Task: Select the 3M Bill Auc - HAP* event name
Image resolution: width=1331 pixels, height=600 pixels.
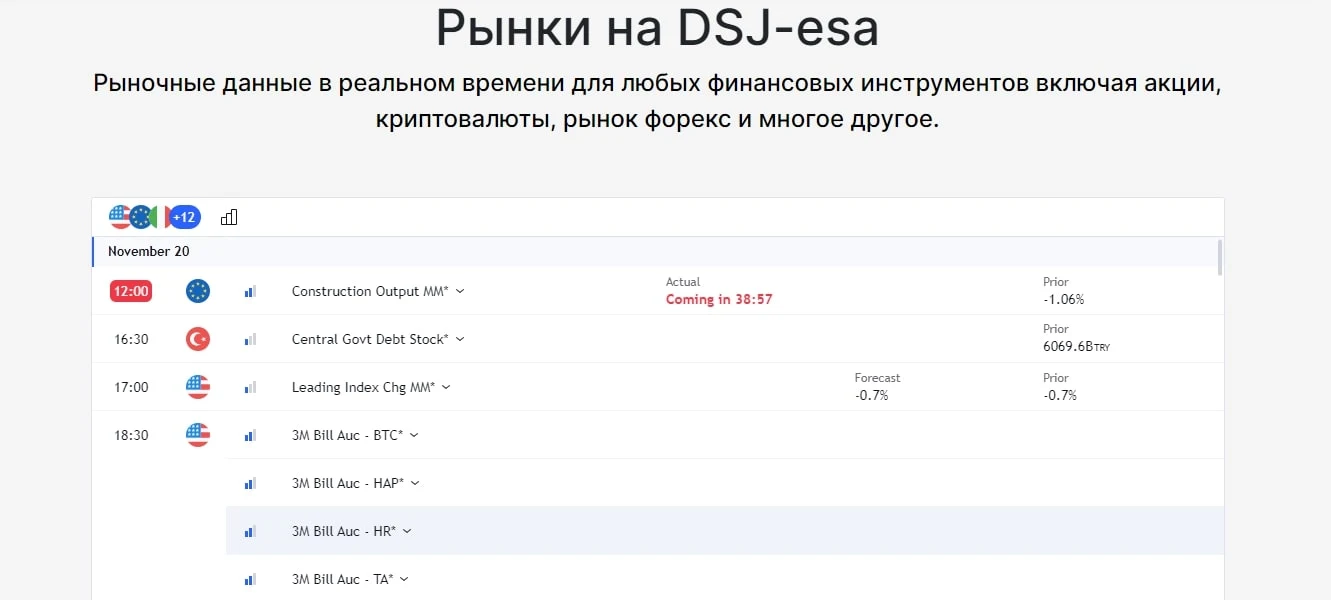Action: [348, 483]
